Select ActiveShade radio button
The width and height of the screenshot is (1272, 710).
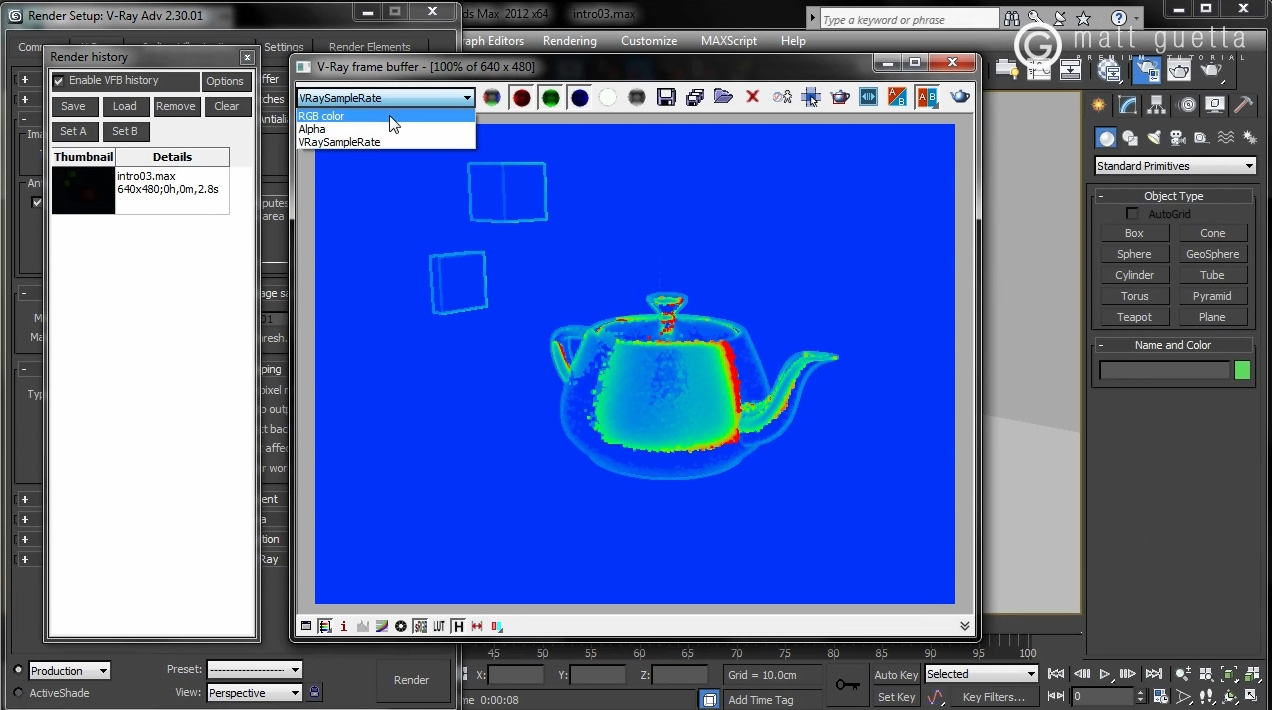pyautogui.click(x=18, y=693)
